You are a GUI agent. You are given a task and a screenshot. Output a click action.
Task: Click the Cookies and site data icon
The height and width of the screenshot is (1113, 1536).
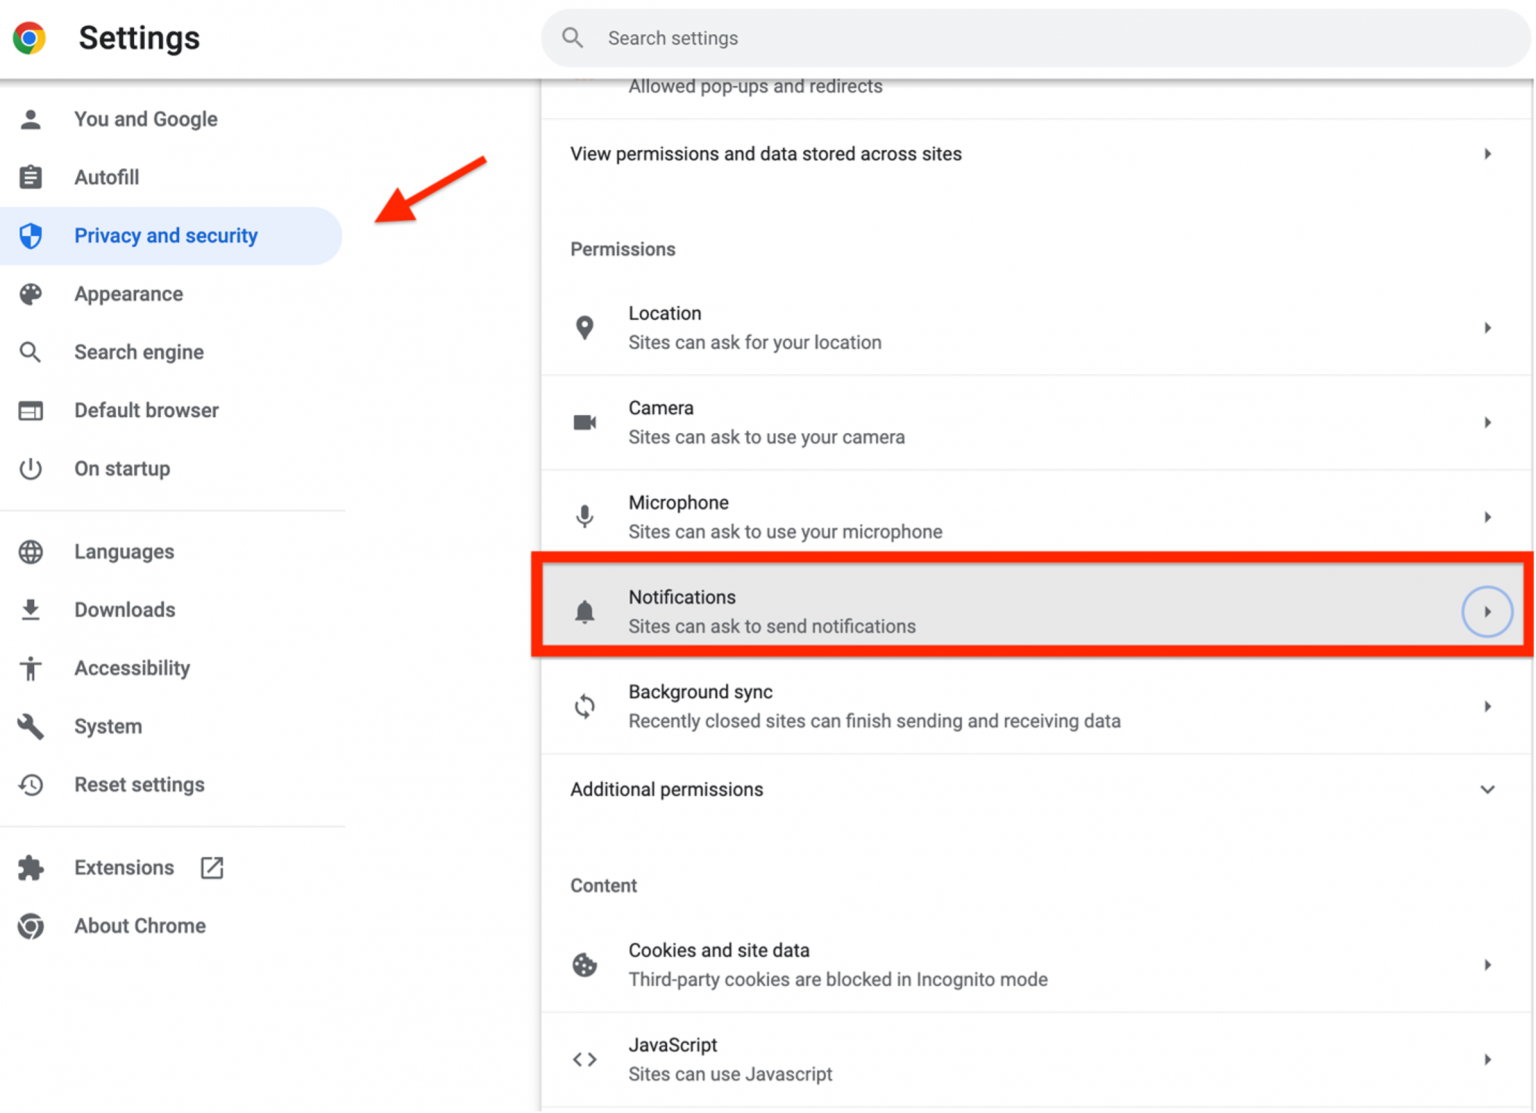(x=585, y=964)
